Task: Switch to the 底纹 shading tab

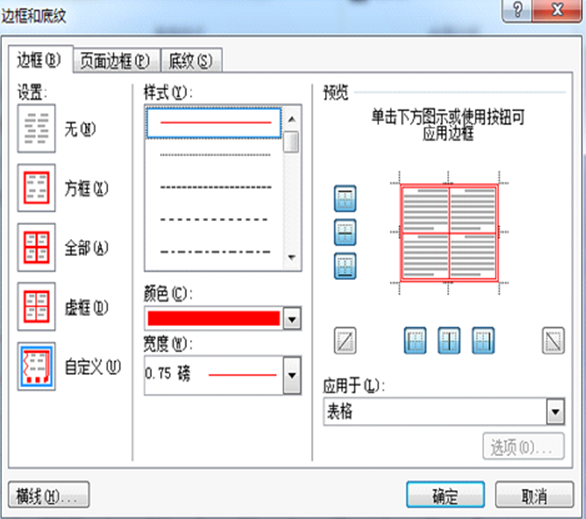Action: [191, 60]
